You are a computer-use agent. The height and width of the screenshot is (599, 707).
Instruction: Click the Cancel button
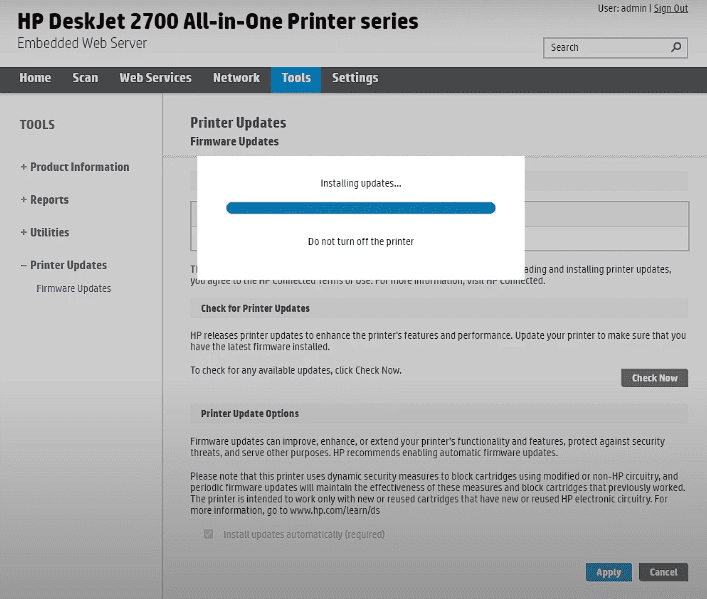tap(663, 572)
